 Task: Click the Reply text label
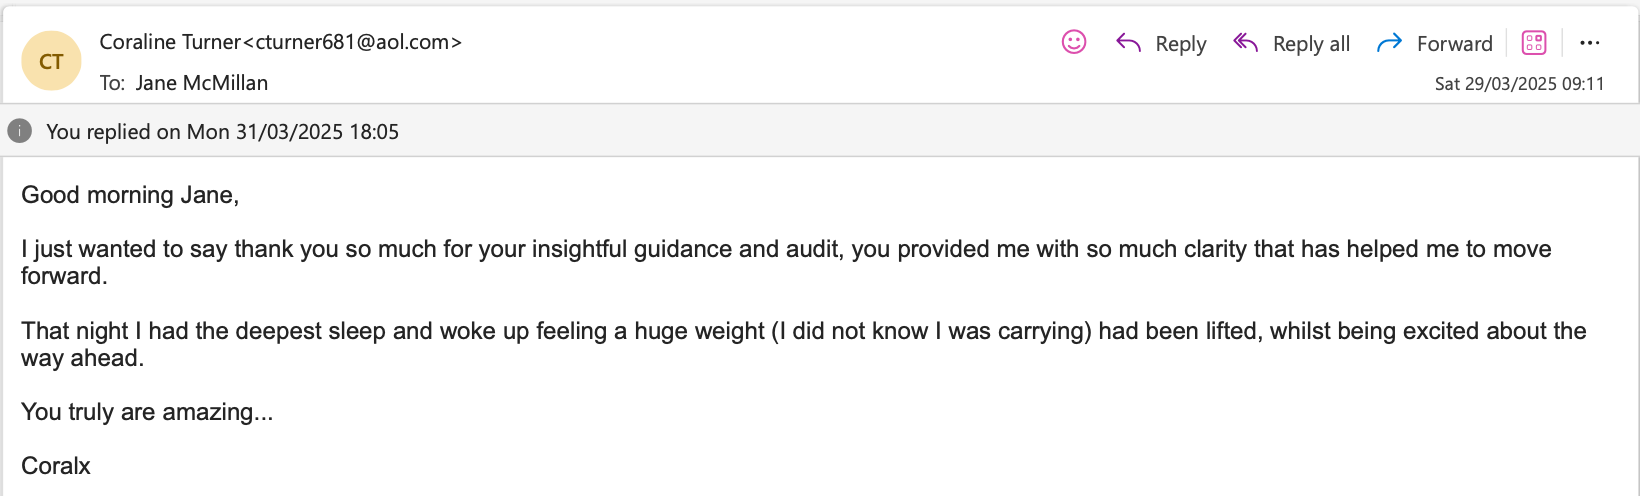(x=1181, y=44)
